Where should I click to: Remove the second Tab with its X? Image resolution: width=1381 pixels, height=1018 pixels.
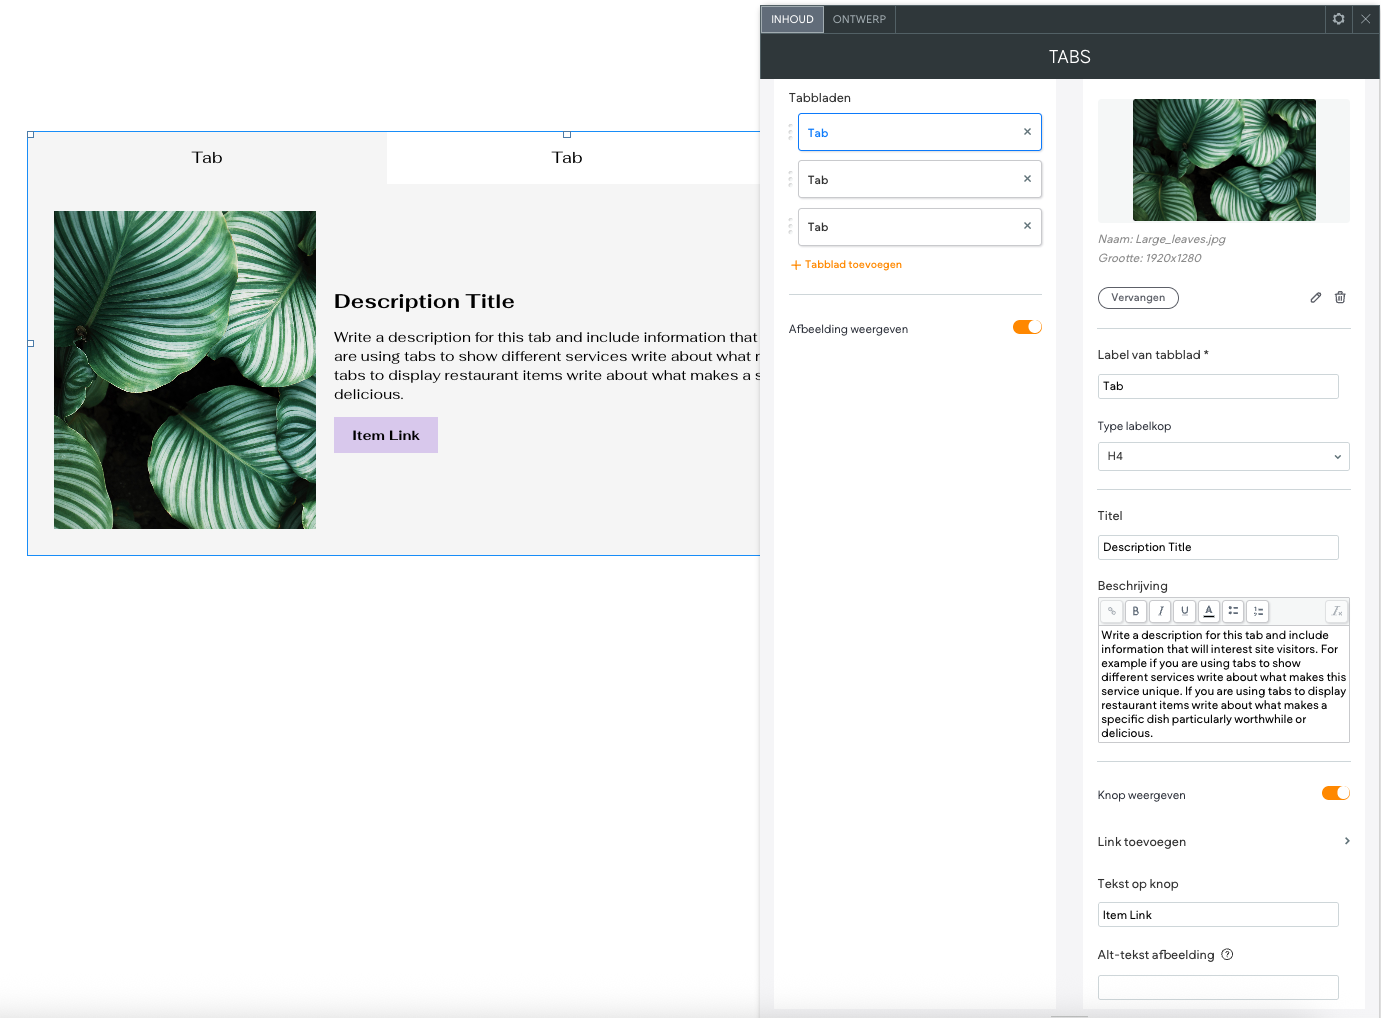tap(1027, 179)
